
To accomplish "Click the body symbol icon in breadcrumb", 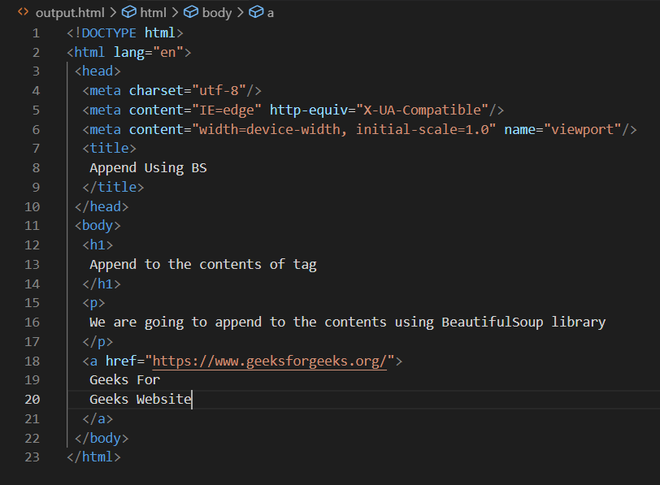I will pyautogui.click(x=190, y=12).
